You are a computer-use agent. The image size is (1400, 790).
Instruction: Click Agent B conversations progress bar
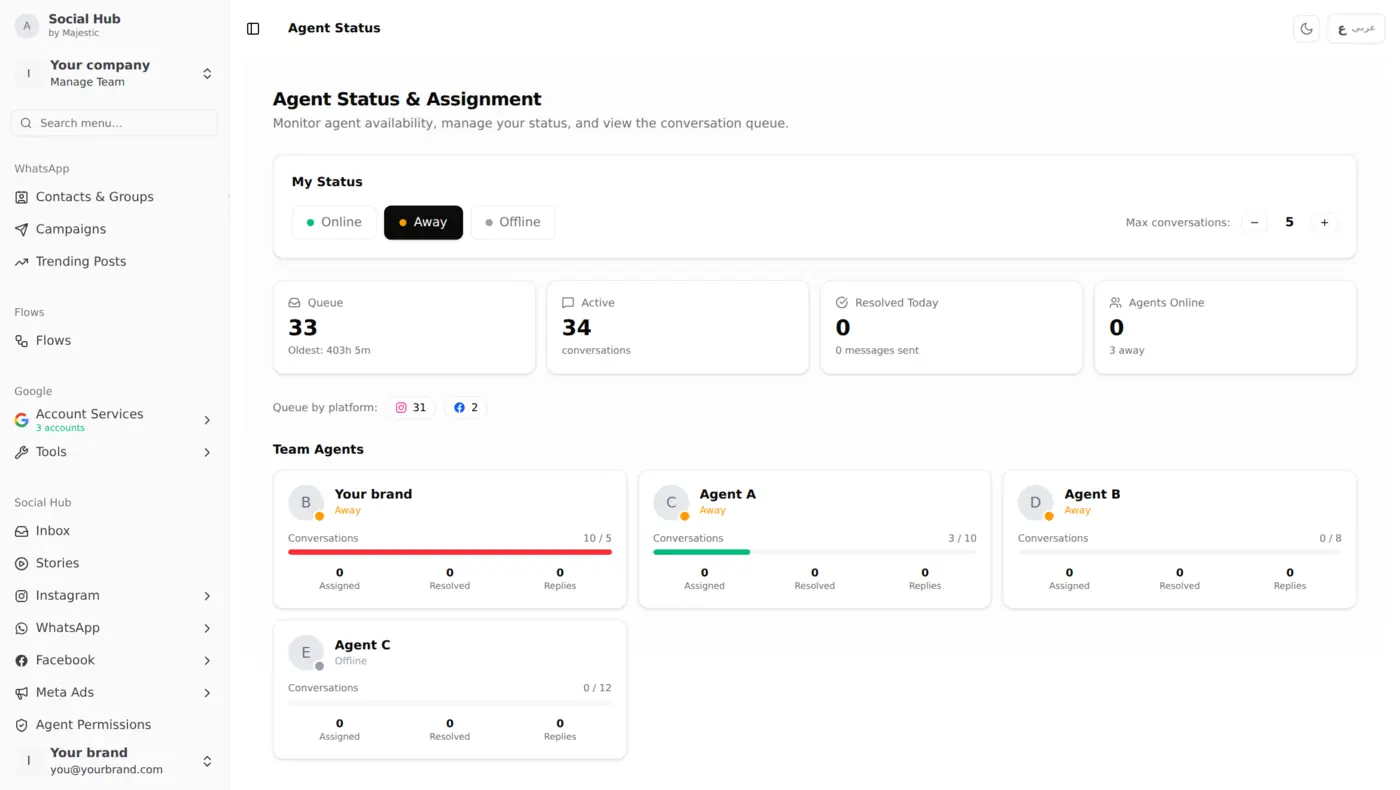pyautogui.click(x=1180, y=552)
